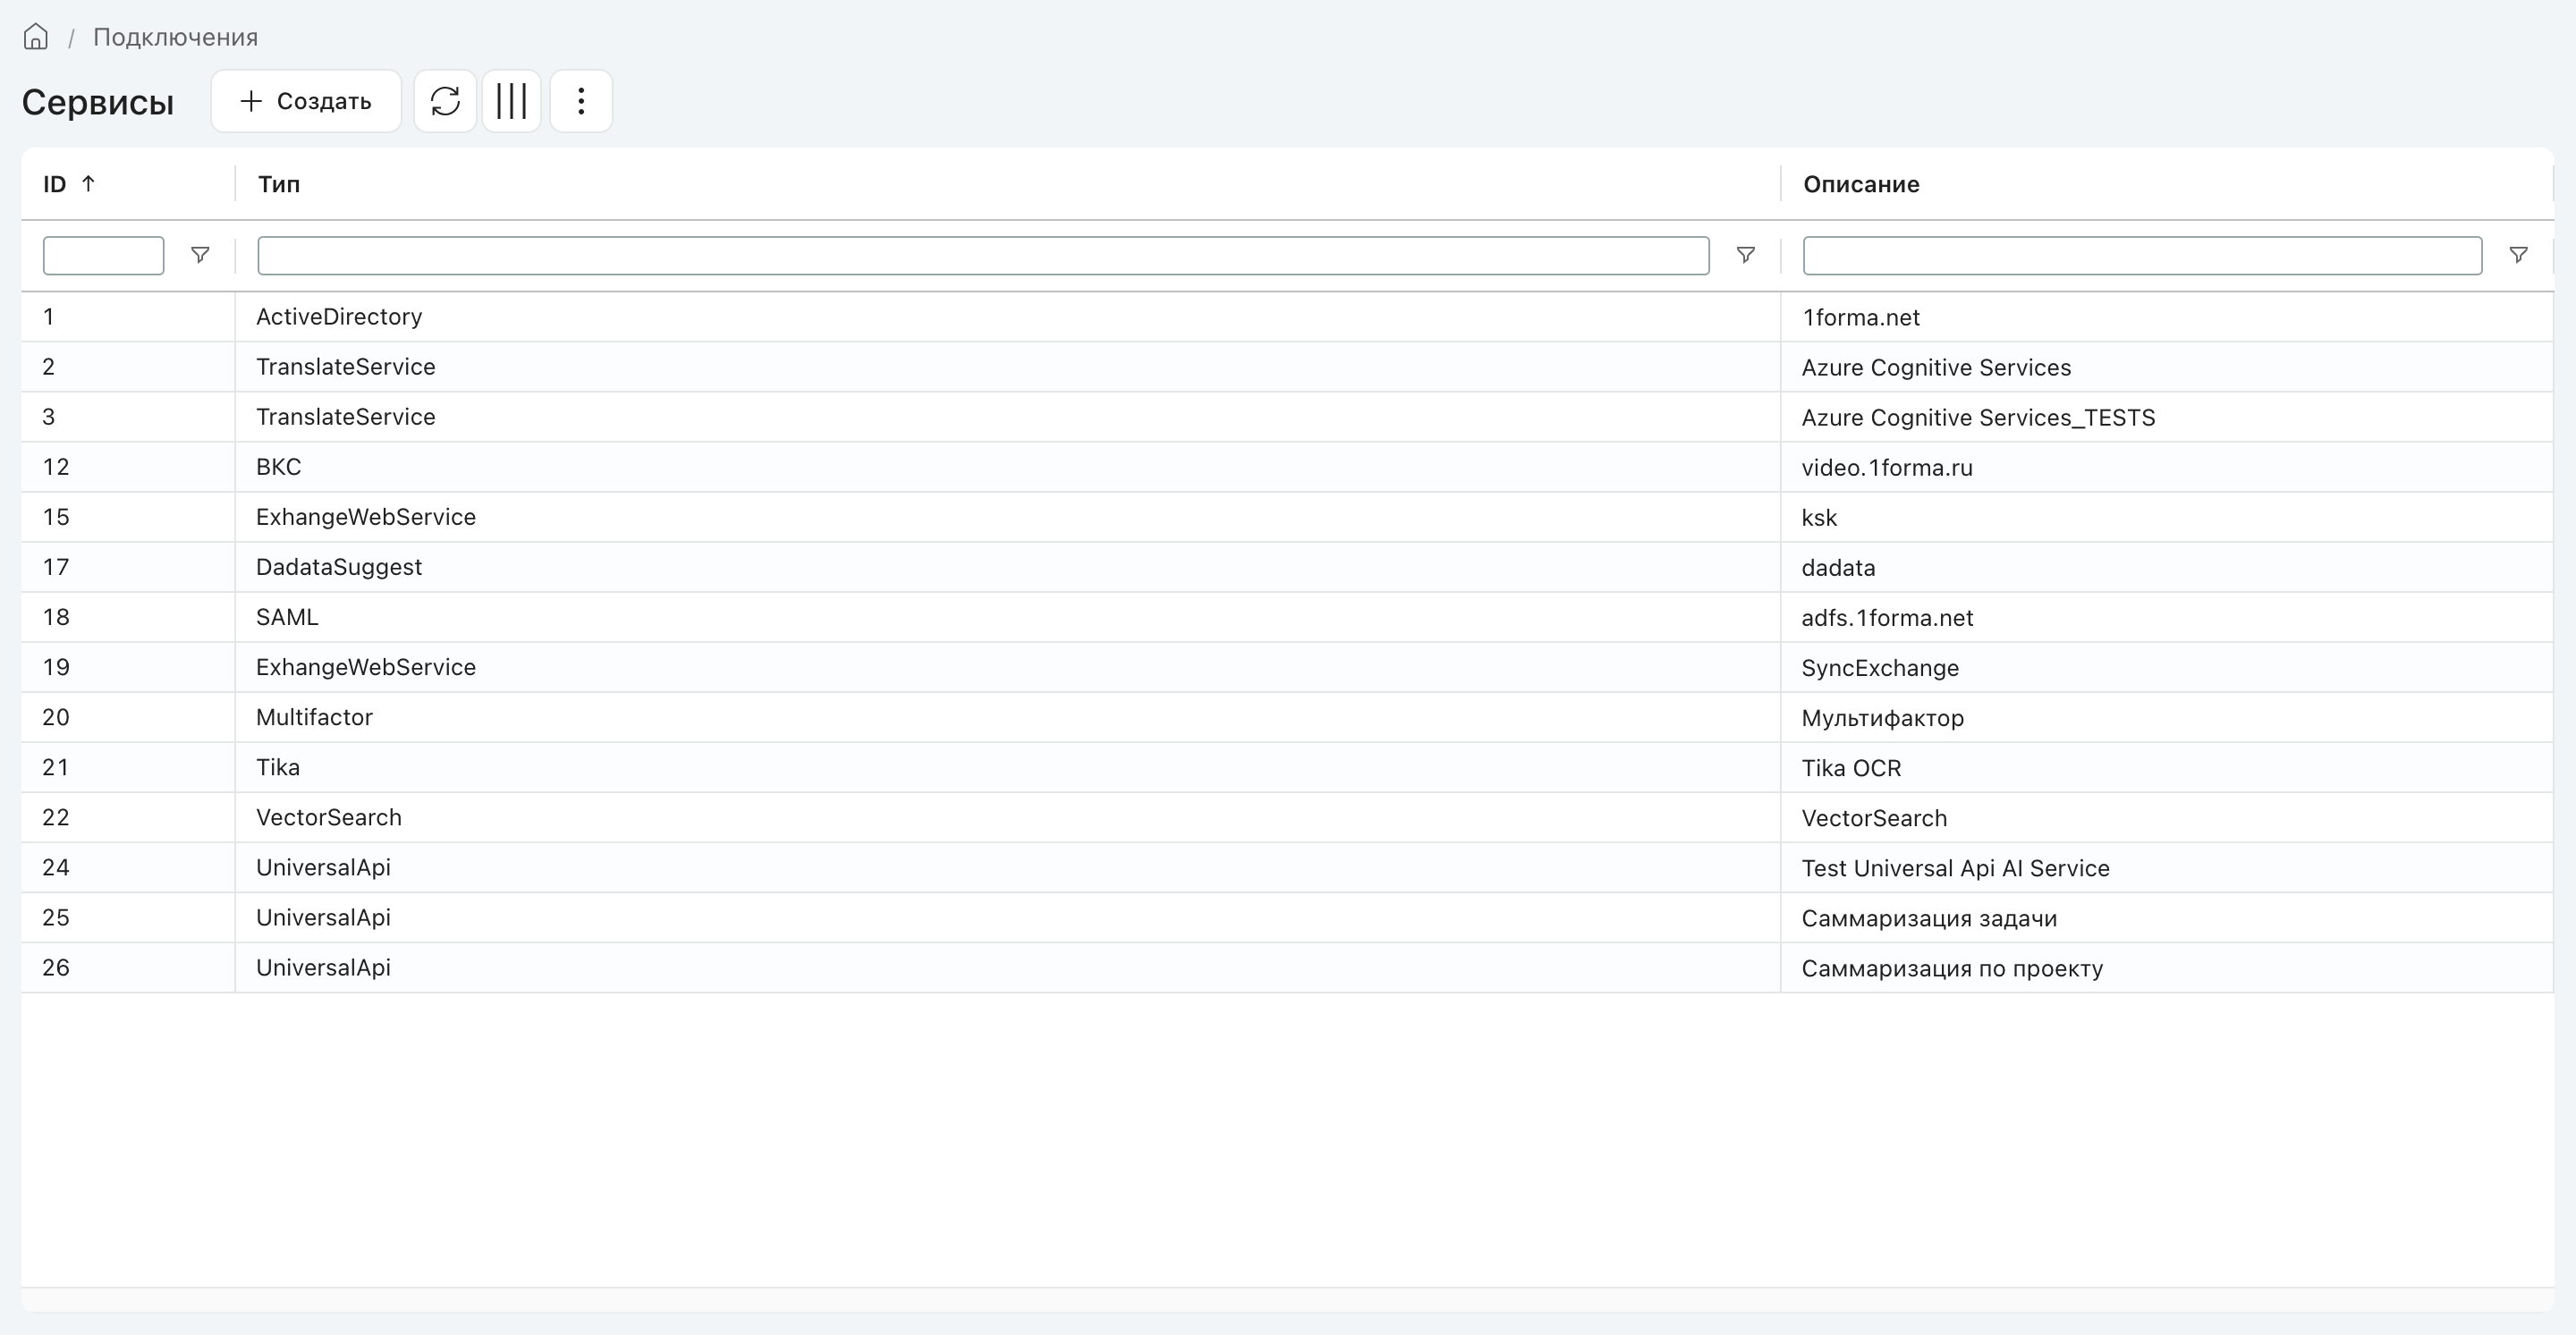Image resolution: width=2576 pixels, height=1335 pixels.
Task: Select TranslateService in the row with ID 3
Action: (x=1007, y=417)
